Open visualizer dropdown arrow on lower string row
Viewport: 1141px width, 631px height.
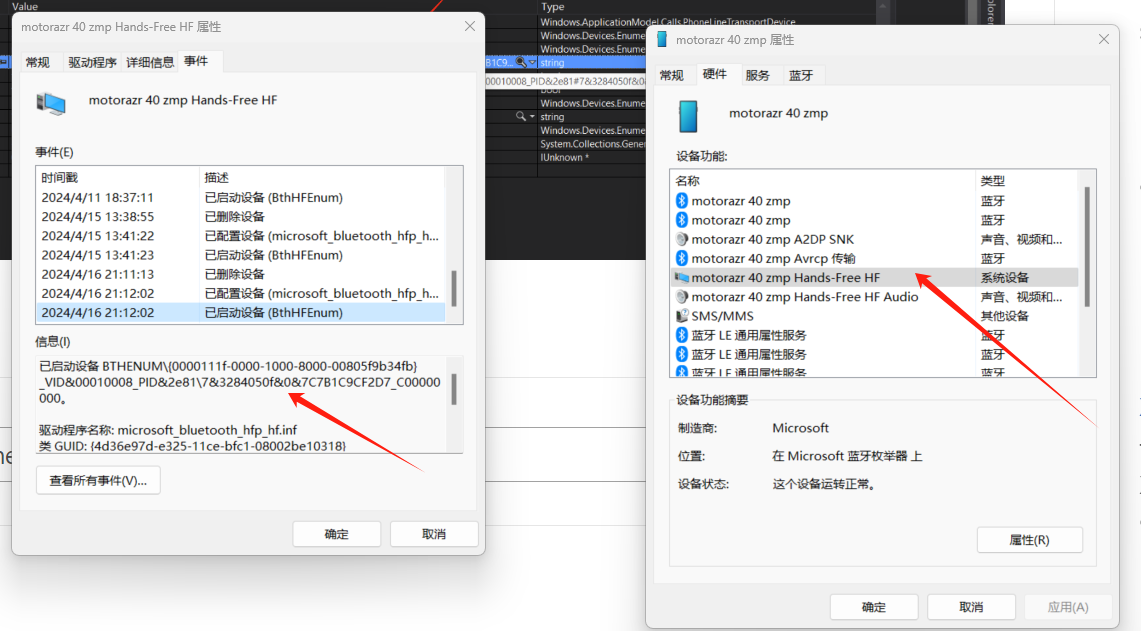532,116
